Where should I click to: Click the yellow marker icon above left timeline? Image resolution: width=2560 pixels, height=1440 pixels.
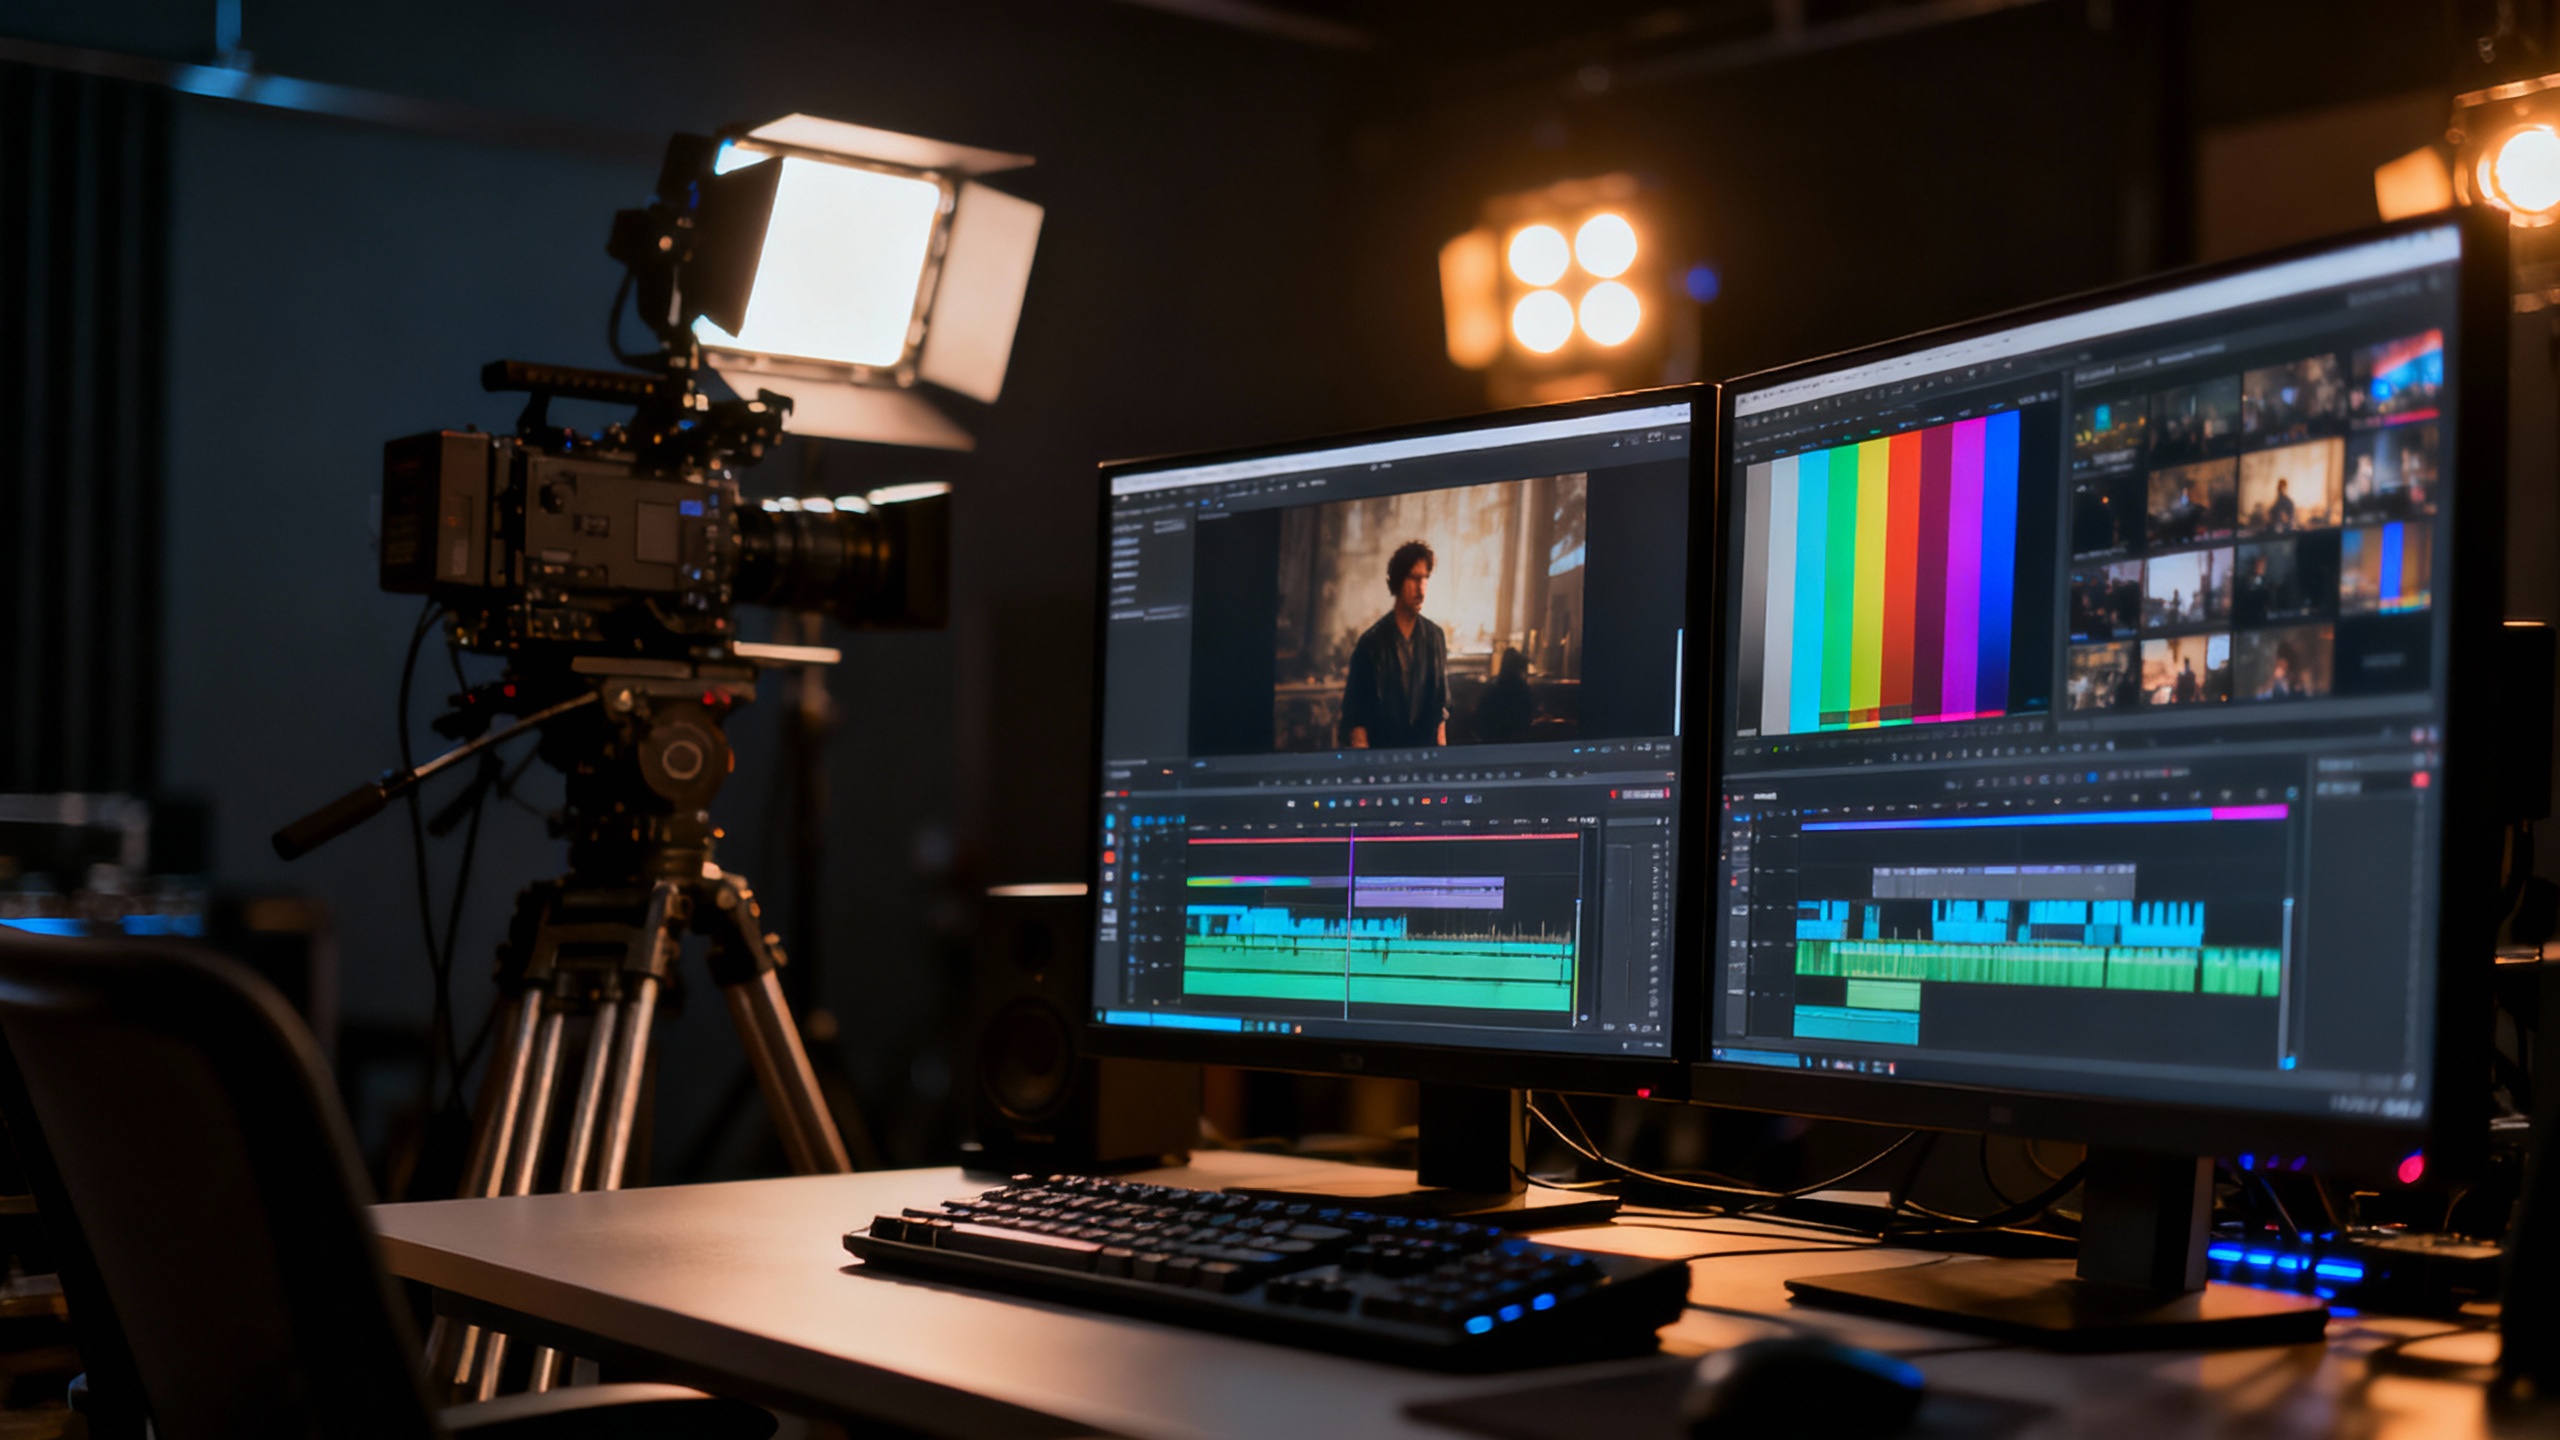click(1316, 804)
